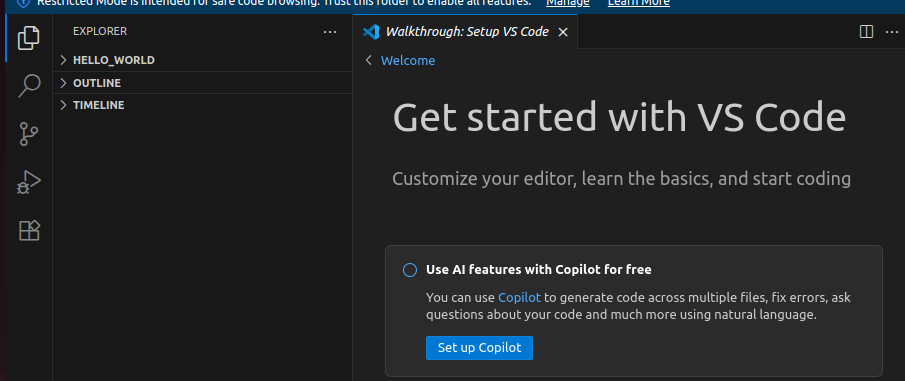This screenshot has width=905, height=381.
Task: Expand the HELLO_WORLD folder section
Action: point(203,60)
